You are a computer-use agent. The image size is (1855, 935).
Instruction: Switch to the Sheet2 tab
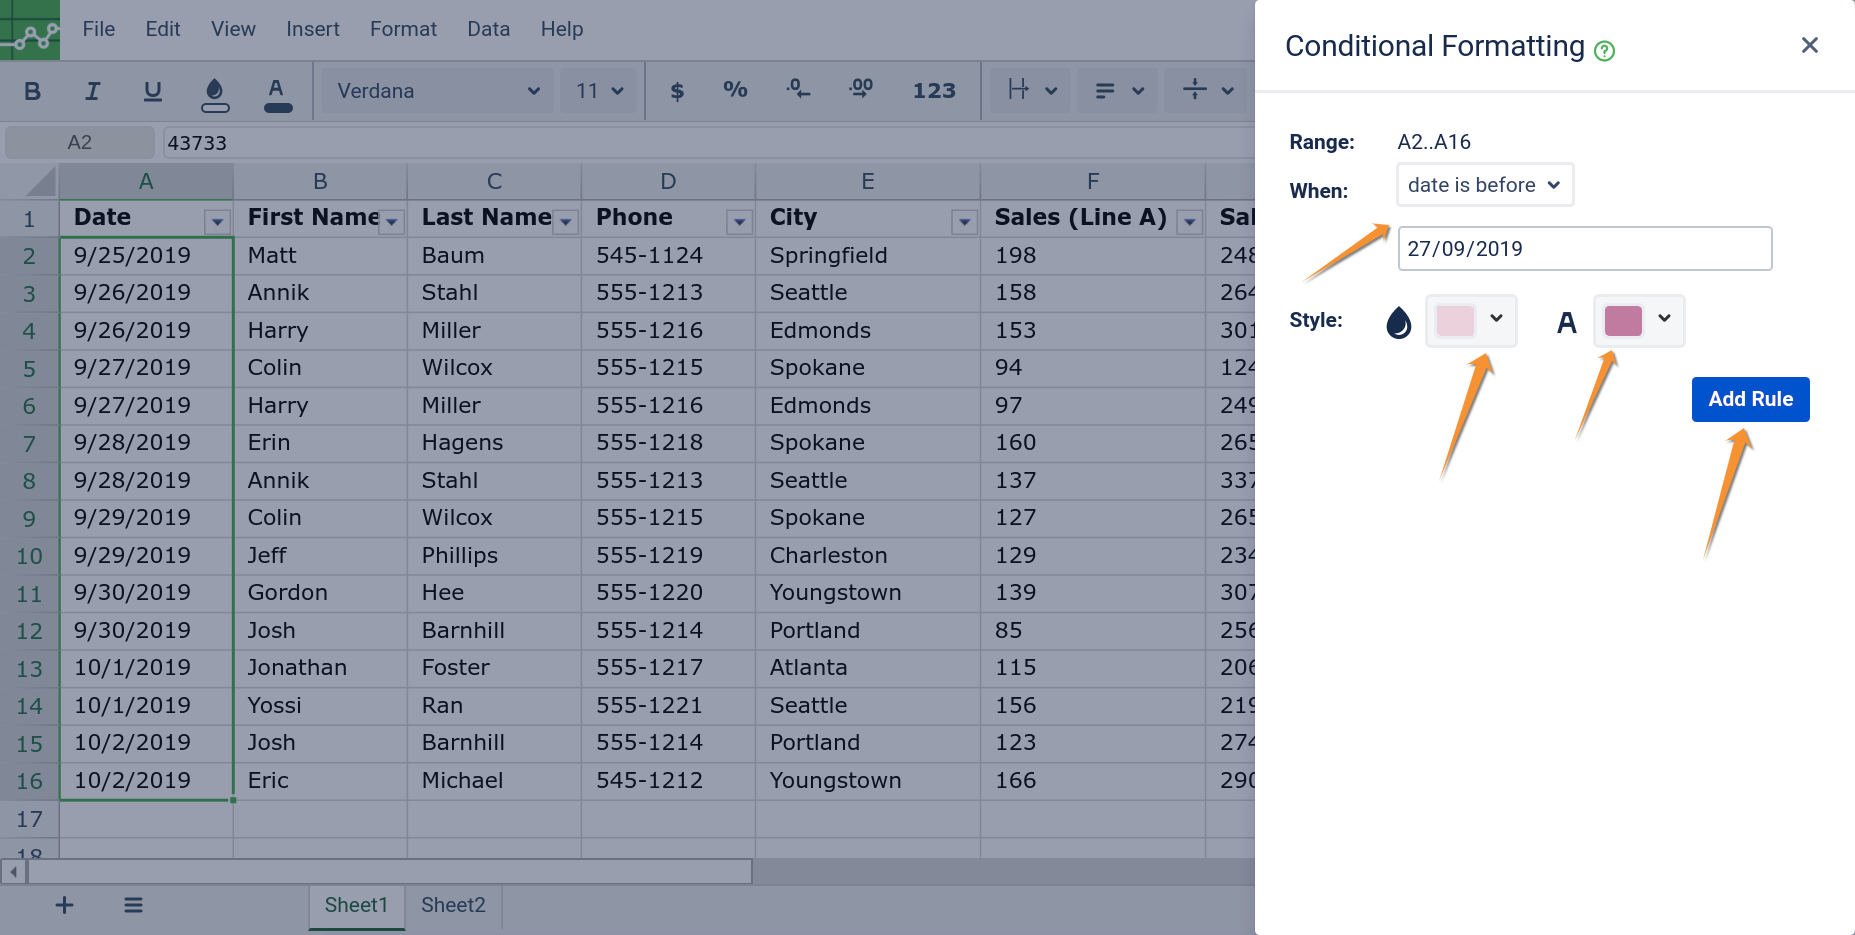pos(453,905)
